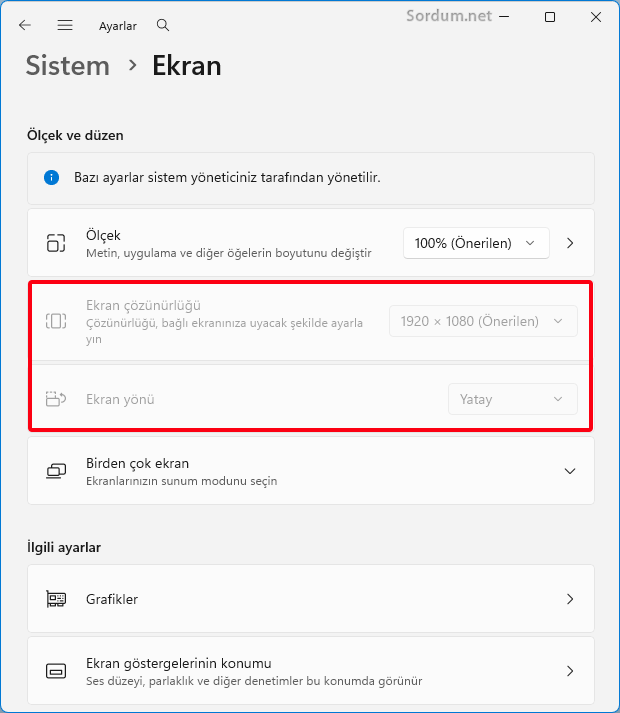Open Ekran göstergelerinin konumu settings
Image resolution: width=620 pixels, height=713 pixels.
[x=310, y=671]
